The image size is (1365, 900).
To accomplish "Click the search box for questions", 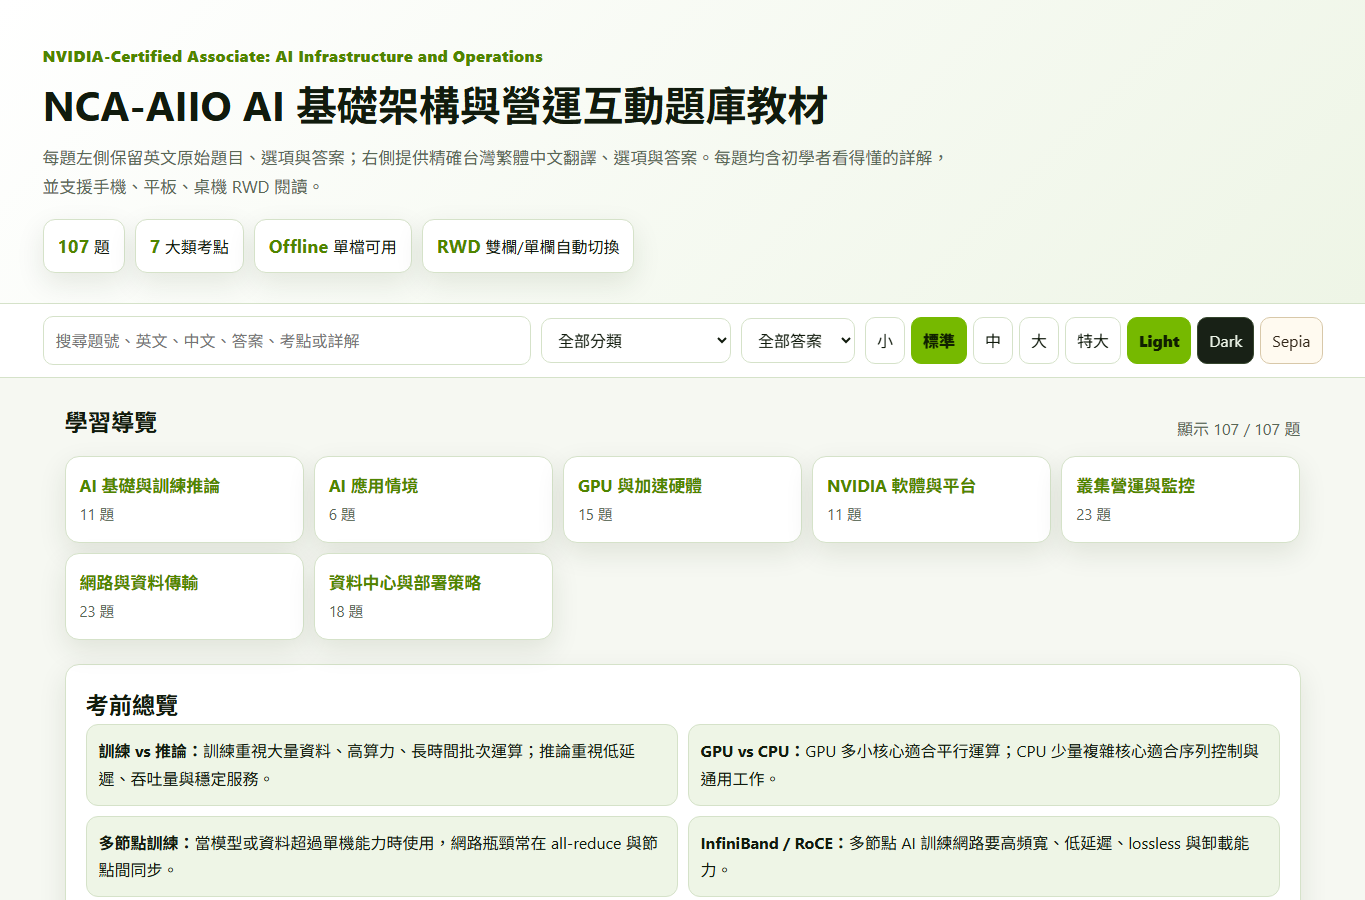I will click(286, 341).
